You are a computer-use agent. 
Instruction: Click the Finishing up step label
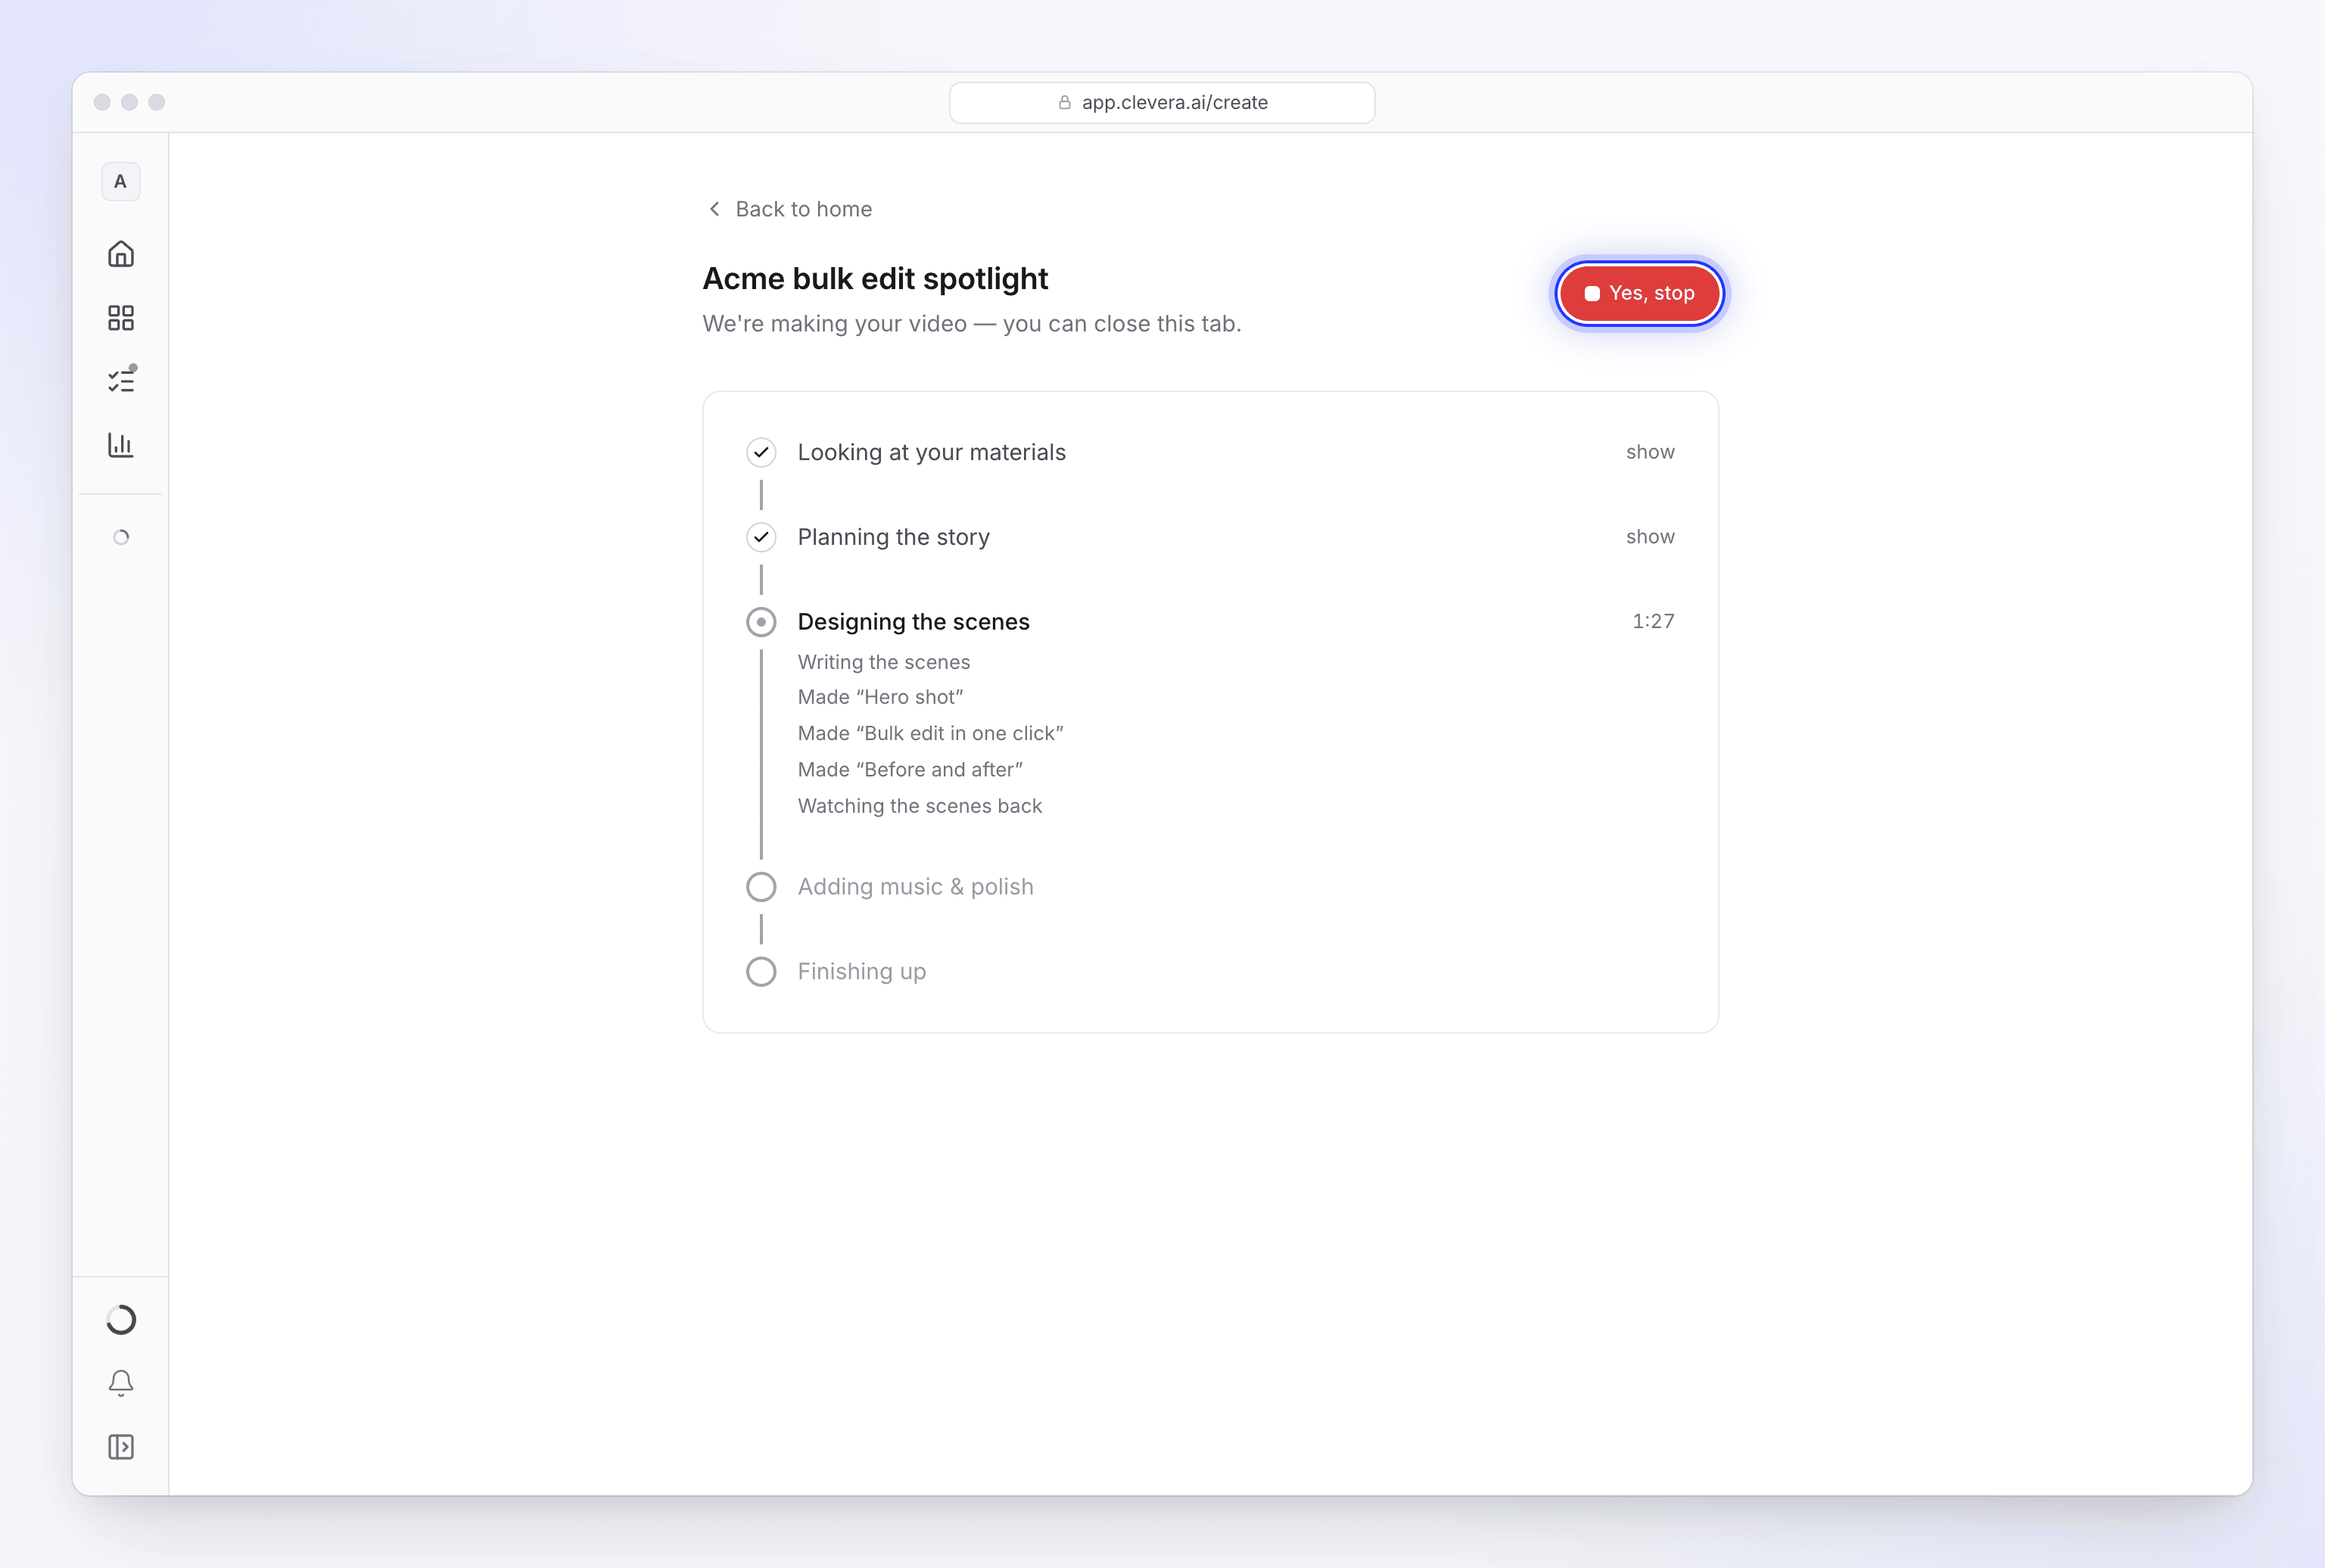point(861,972)
